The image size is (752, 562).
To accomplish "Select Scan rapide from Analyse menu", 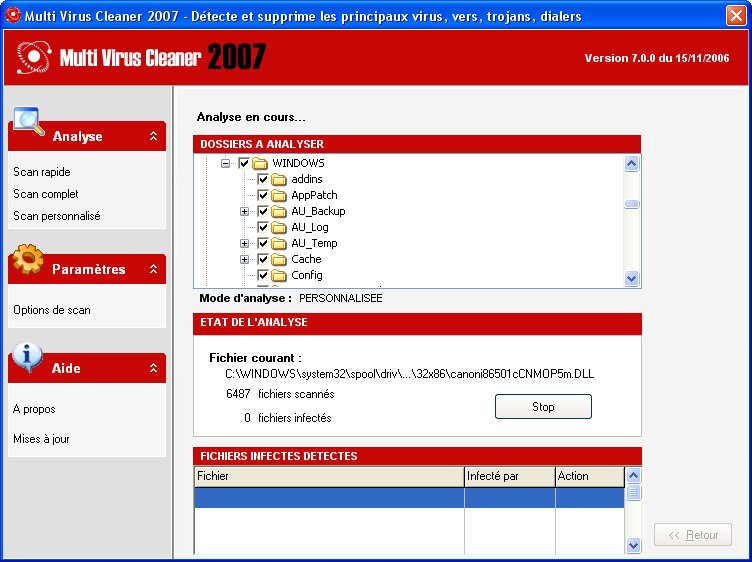I will pos(42,172).
